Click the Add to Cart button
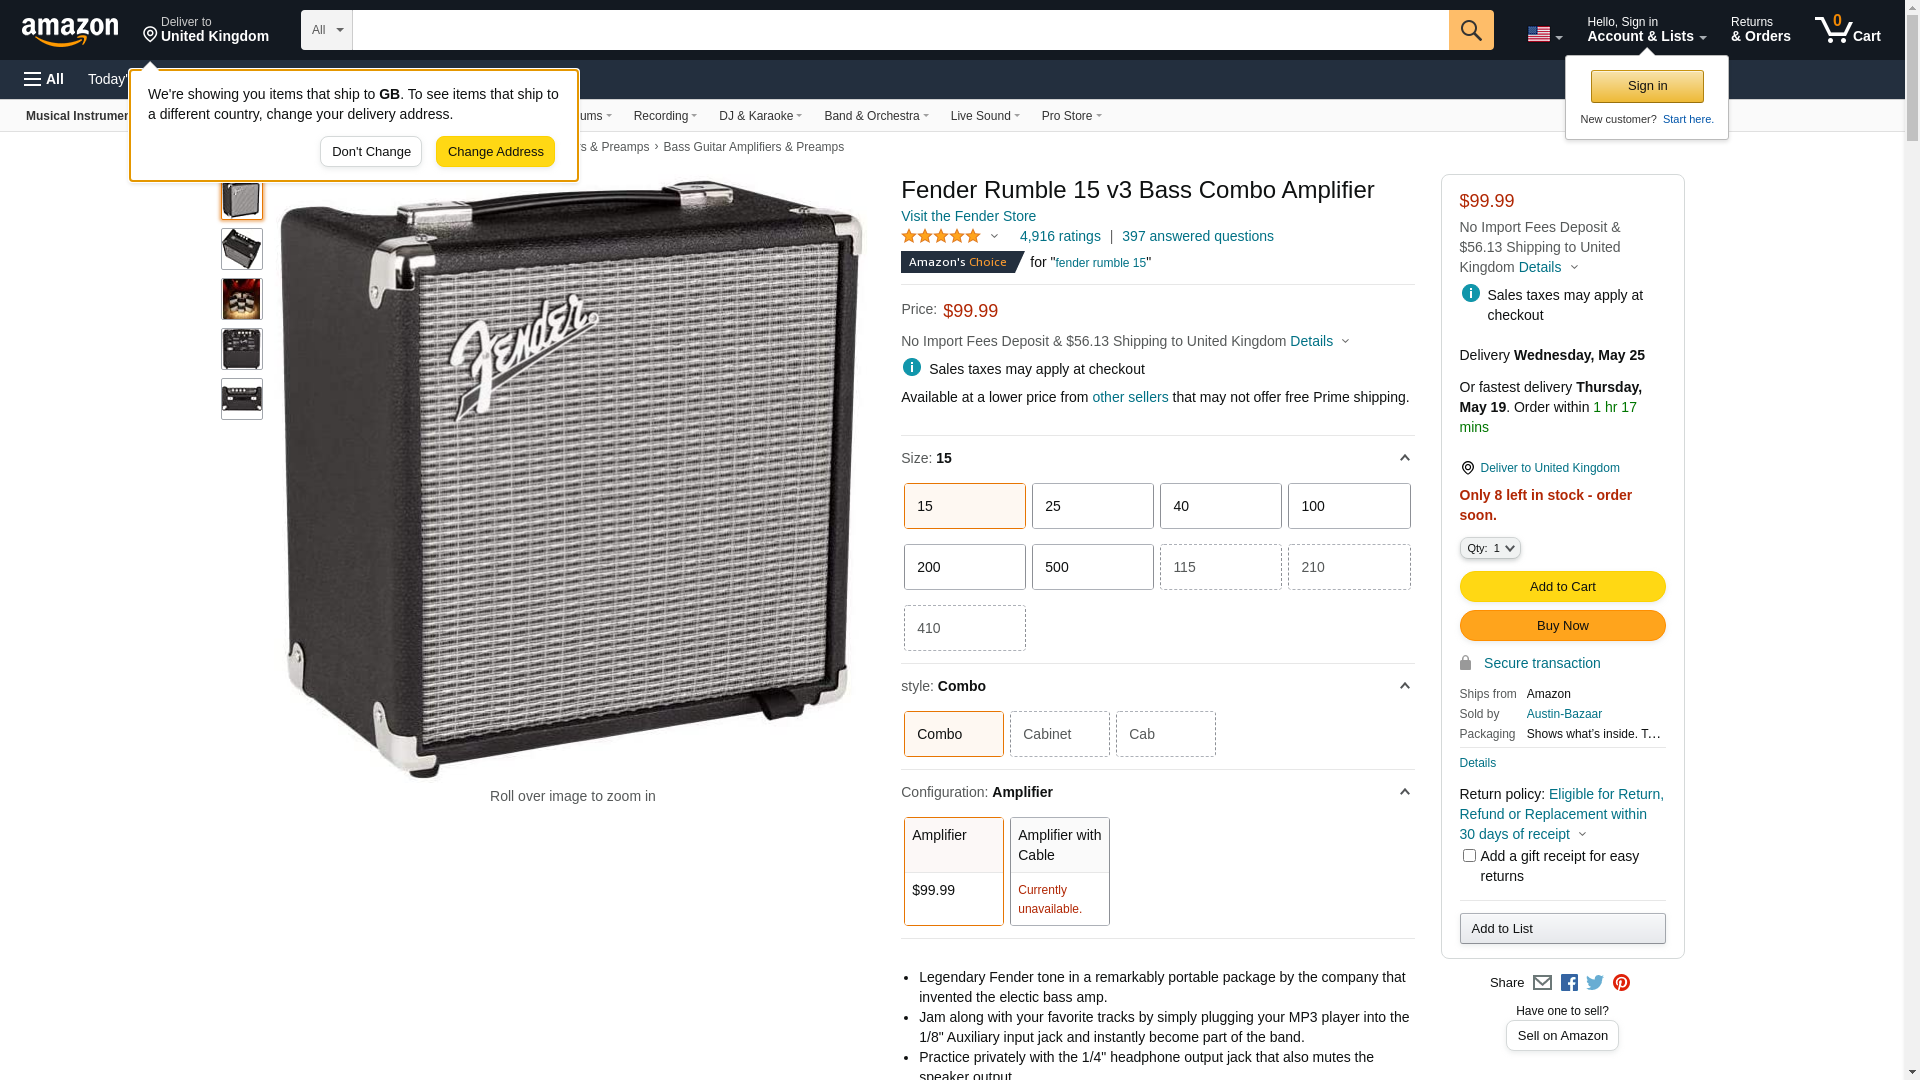Screen dimensions: 1920x1080 click(x=1562, y=586)
